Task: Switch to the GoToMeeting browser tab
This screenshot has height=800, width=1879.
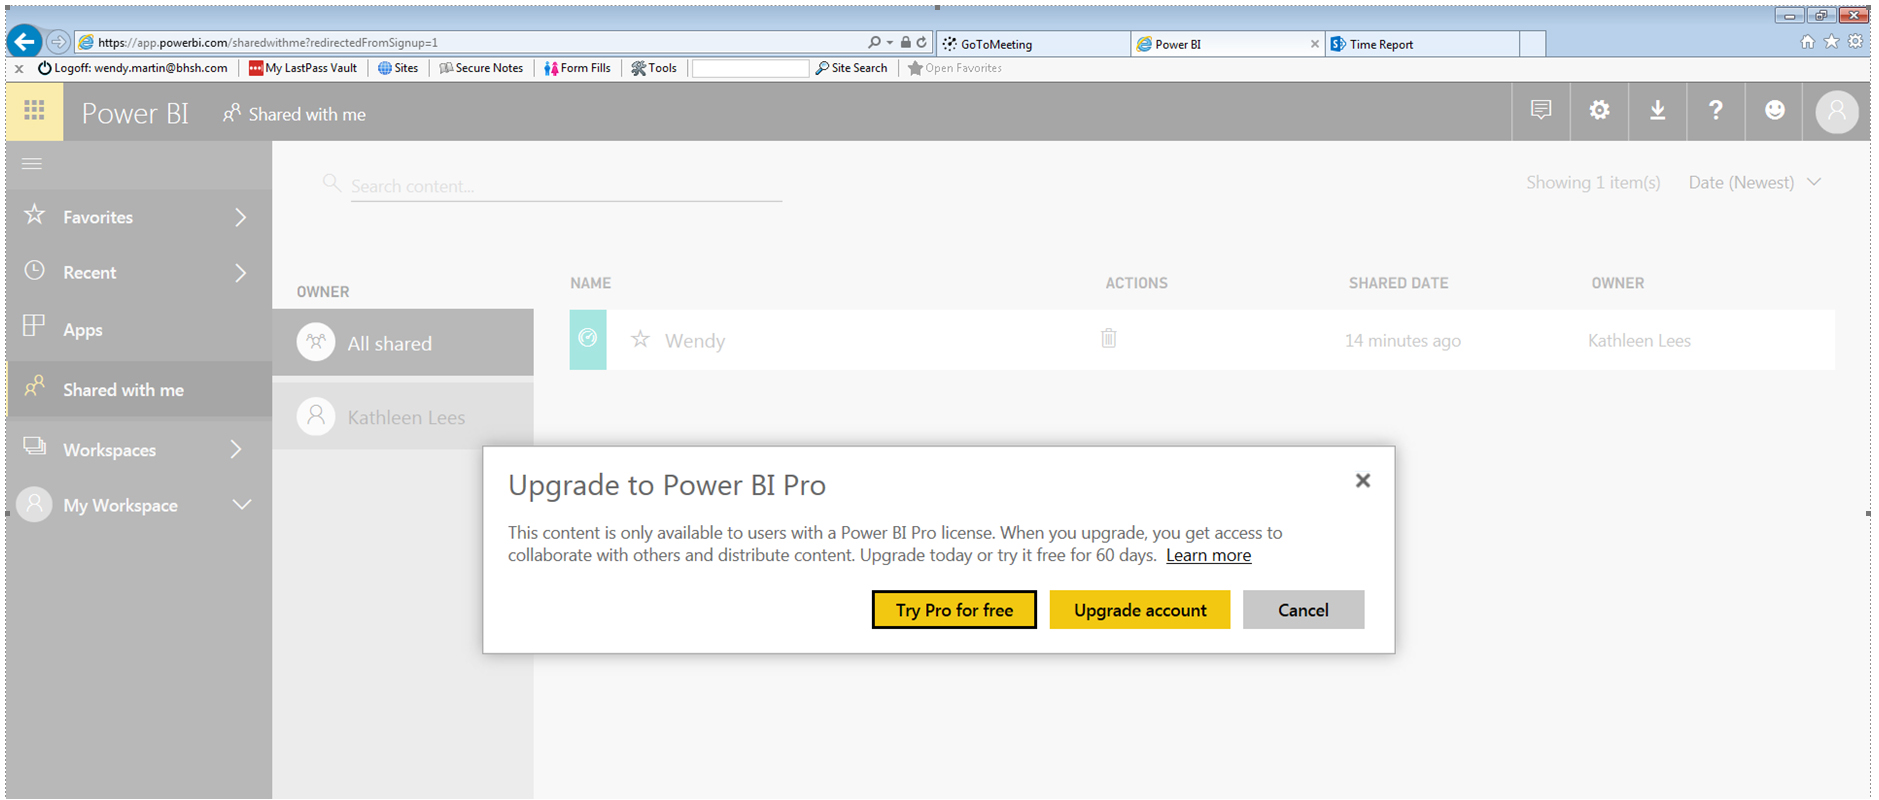Action: click(1034, 44)
